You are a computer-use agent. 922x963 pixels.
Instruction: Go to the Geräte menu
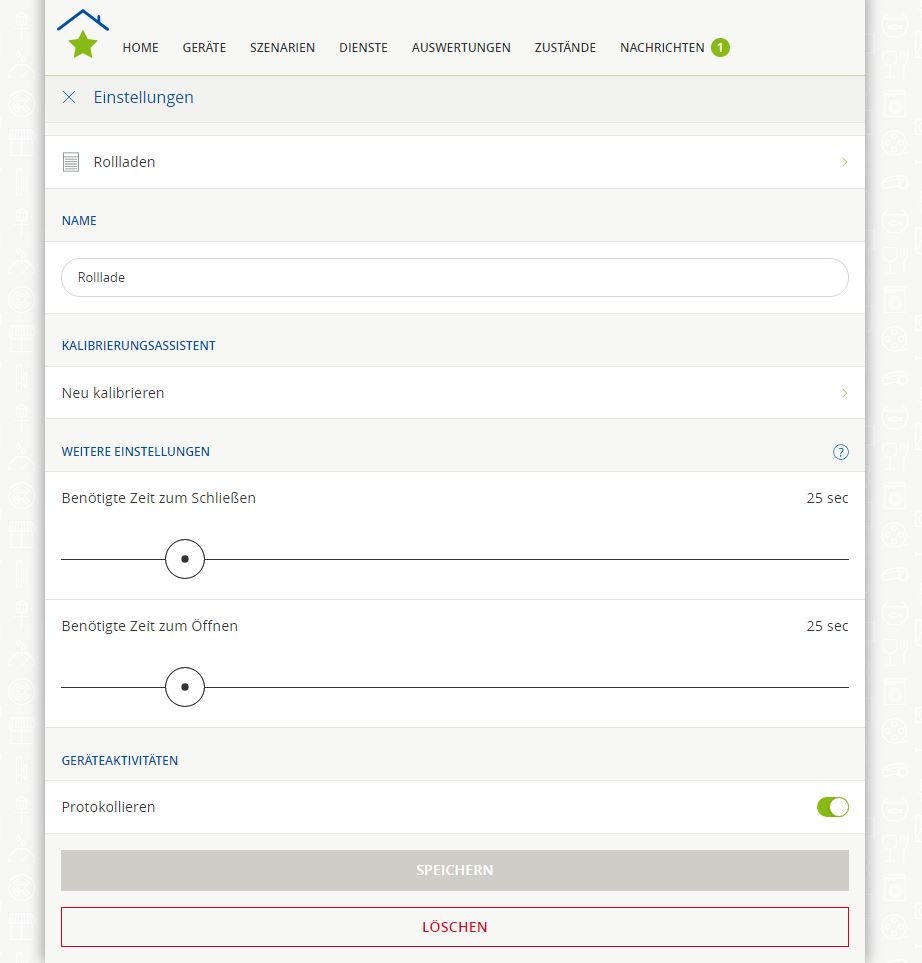tap(204, 47)
